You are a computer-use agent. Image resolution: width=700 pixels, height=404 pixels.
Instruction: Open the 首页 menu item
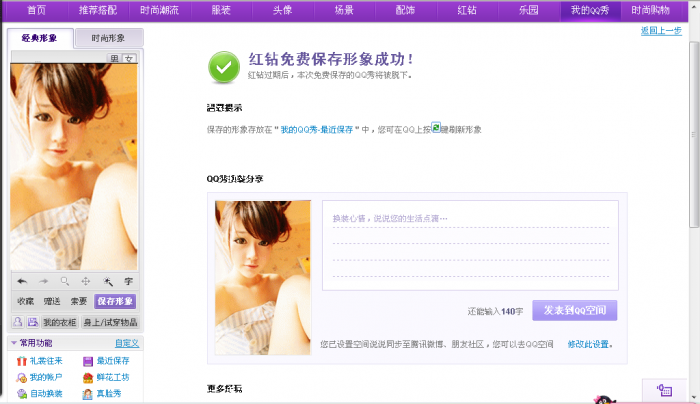37,10
